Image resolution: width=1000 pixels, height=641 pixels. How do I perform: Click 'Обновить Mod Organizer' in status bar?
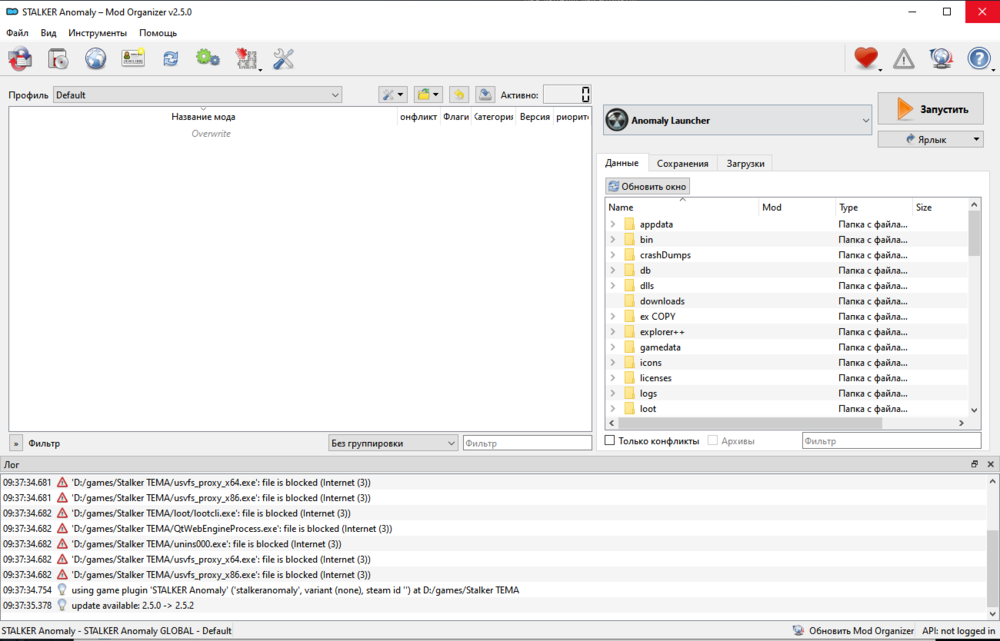[x=853, y=631]
